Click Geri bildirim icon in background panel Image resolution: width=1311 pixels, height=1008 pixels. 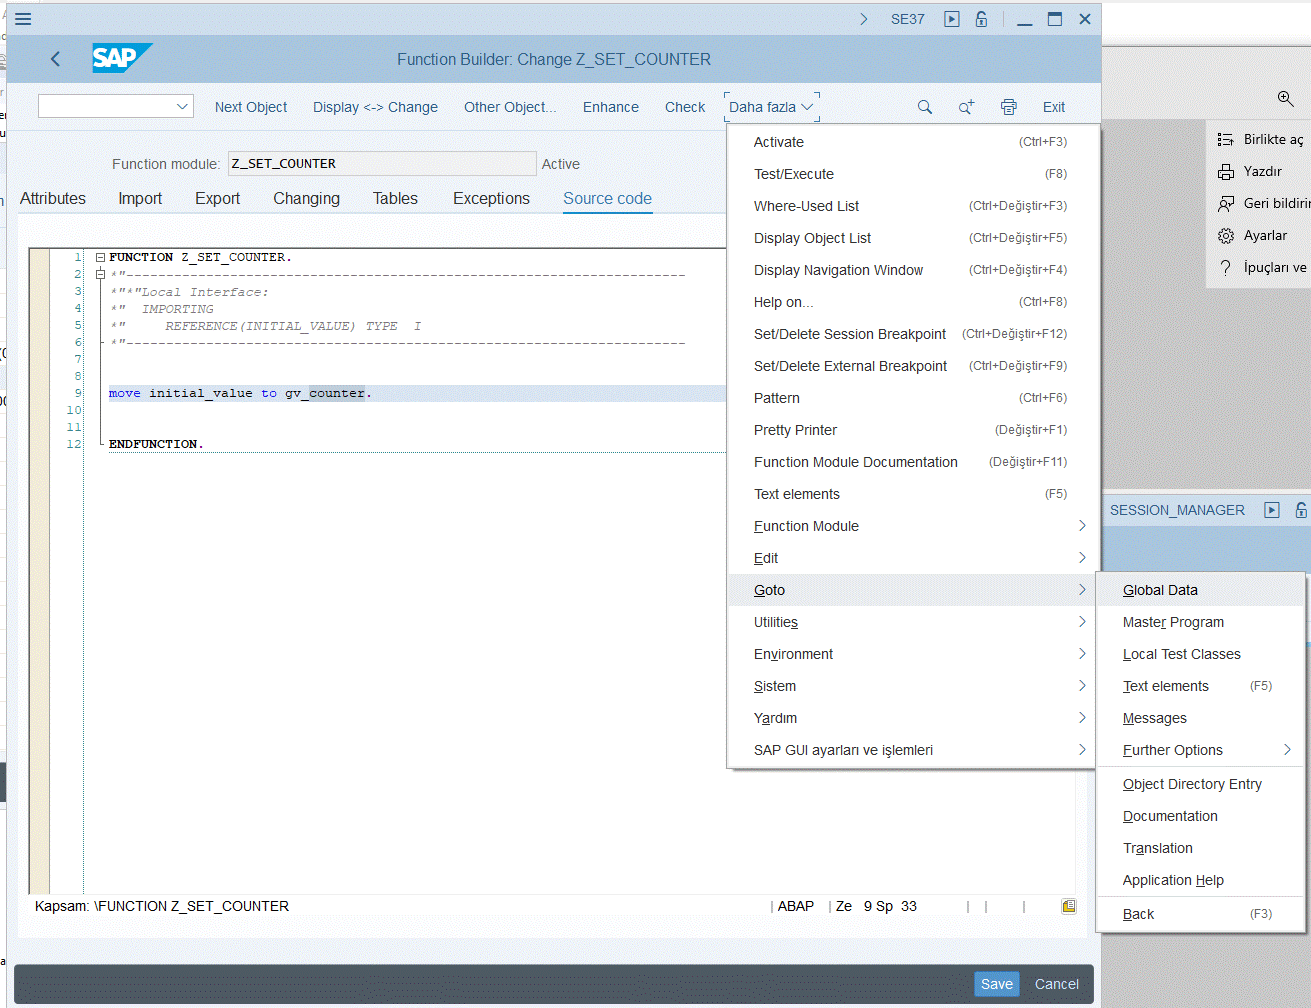1226,203
